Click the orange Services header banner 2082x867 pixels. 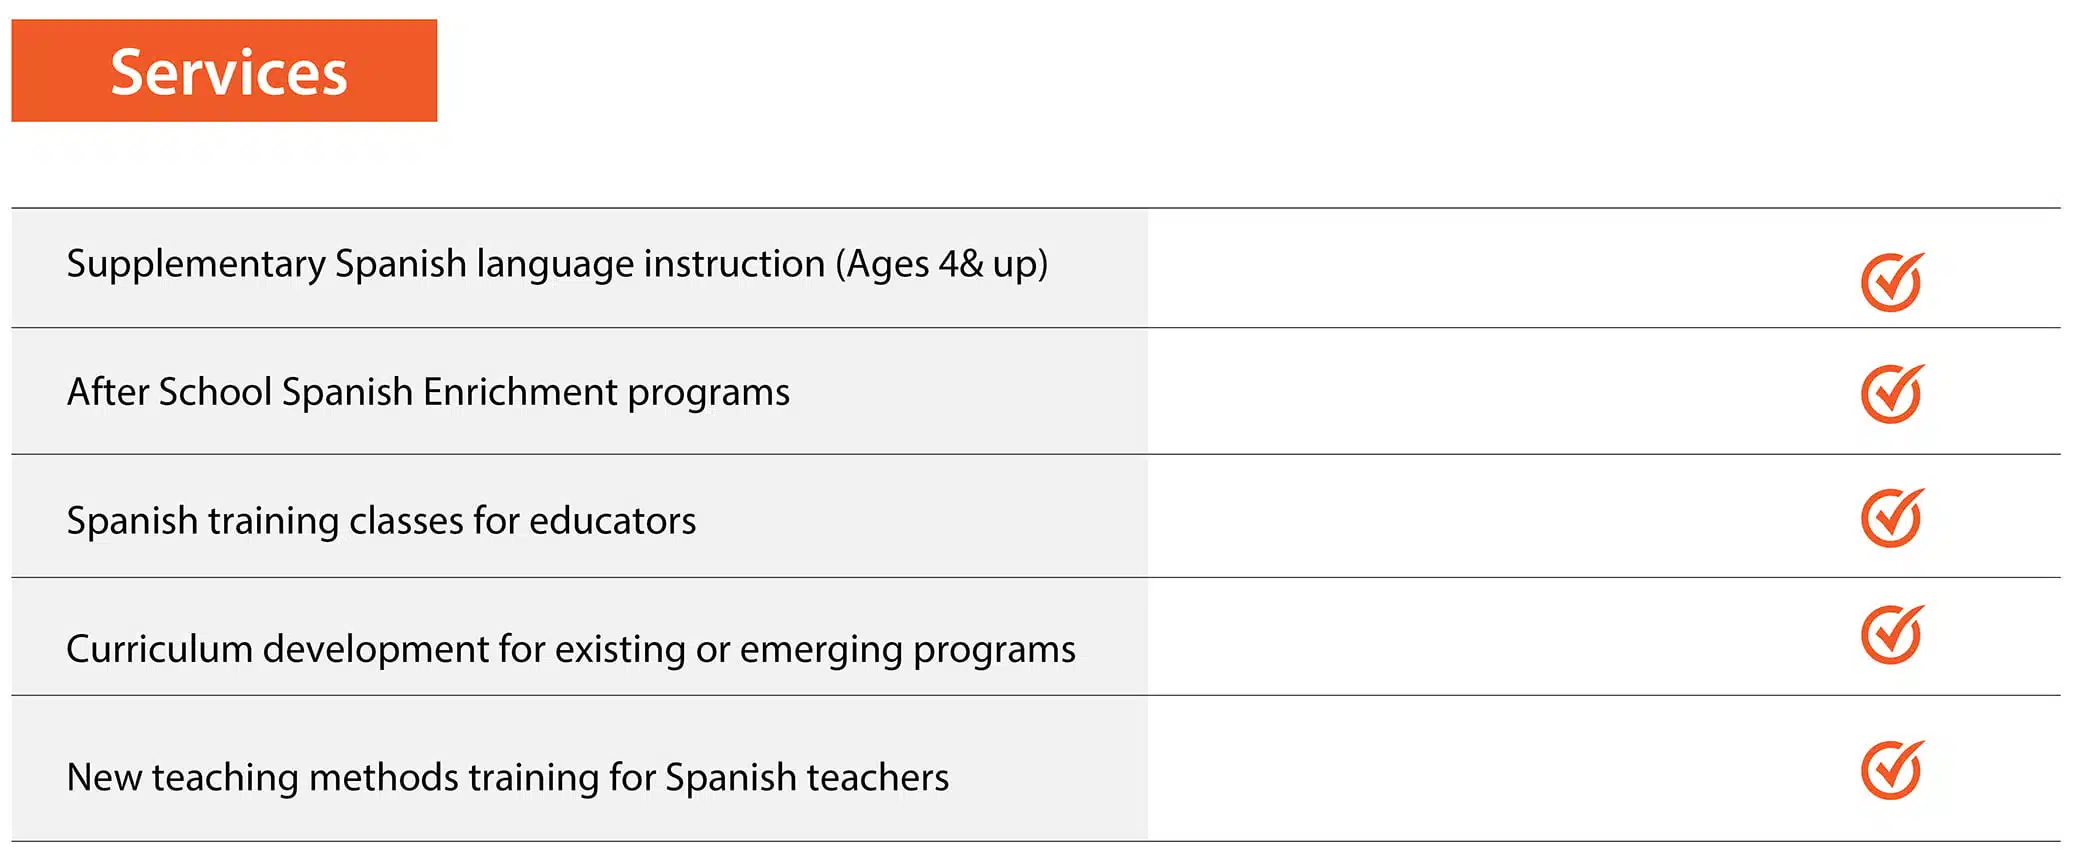click(x=224, y=71)
